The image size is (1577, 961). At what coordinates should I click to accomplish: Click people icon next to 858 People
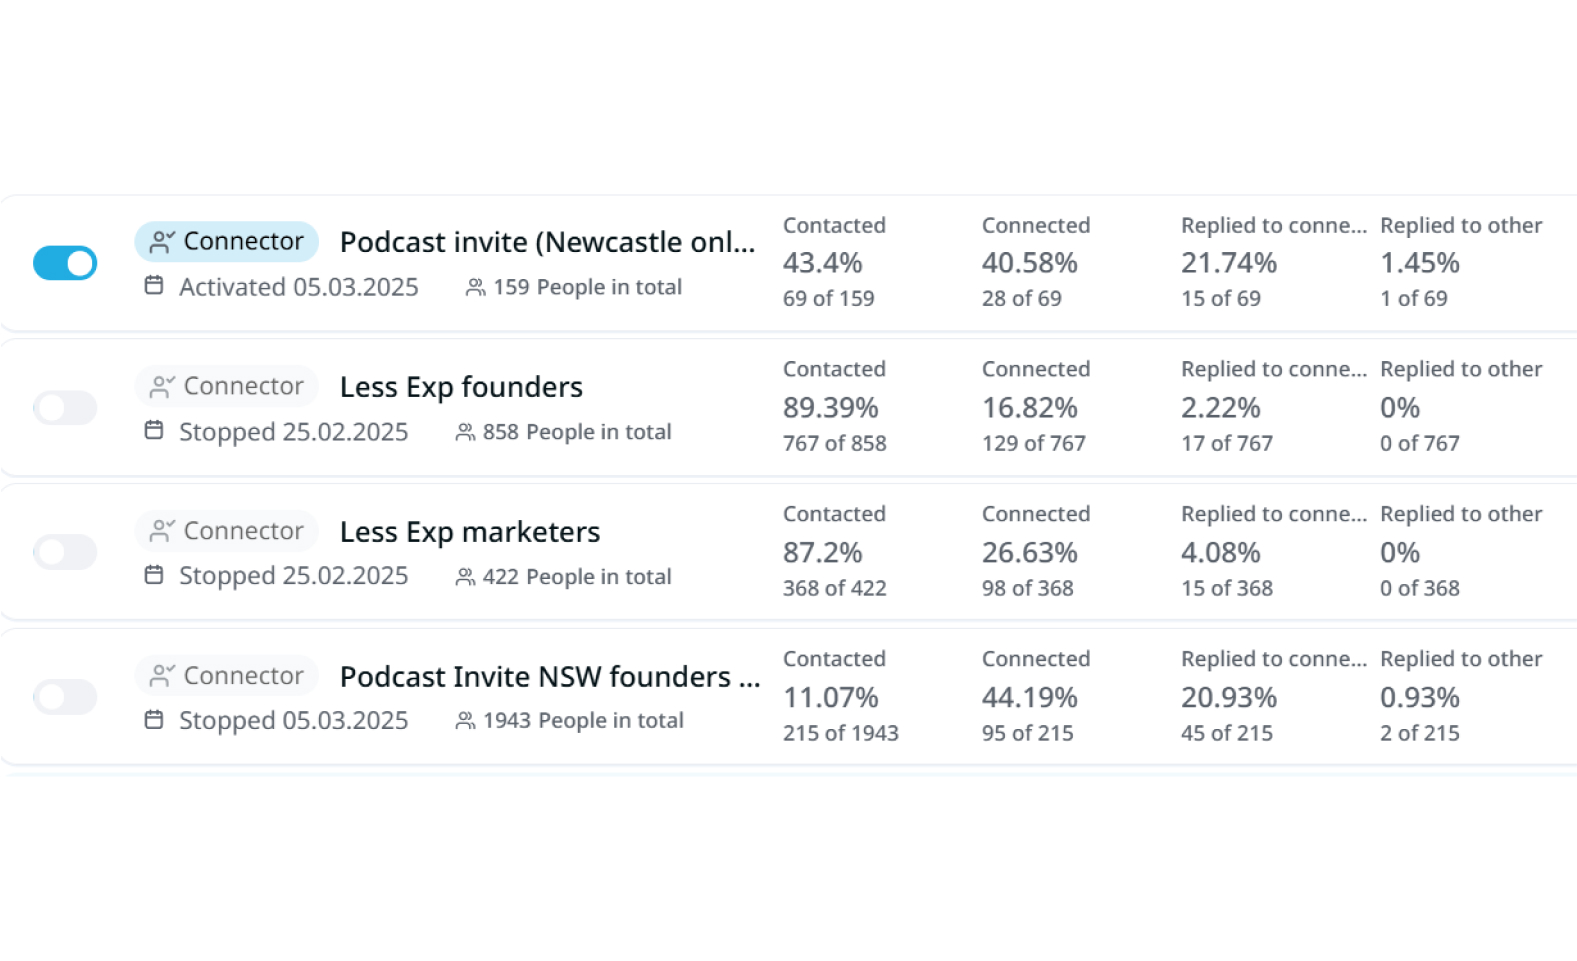click(465, 433)
